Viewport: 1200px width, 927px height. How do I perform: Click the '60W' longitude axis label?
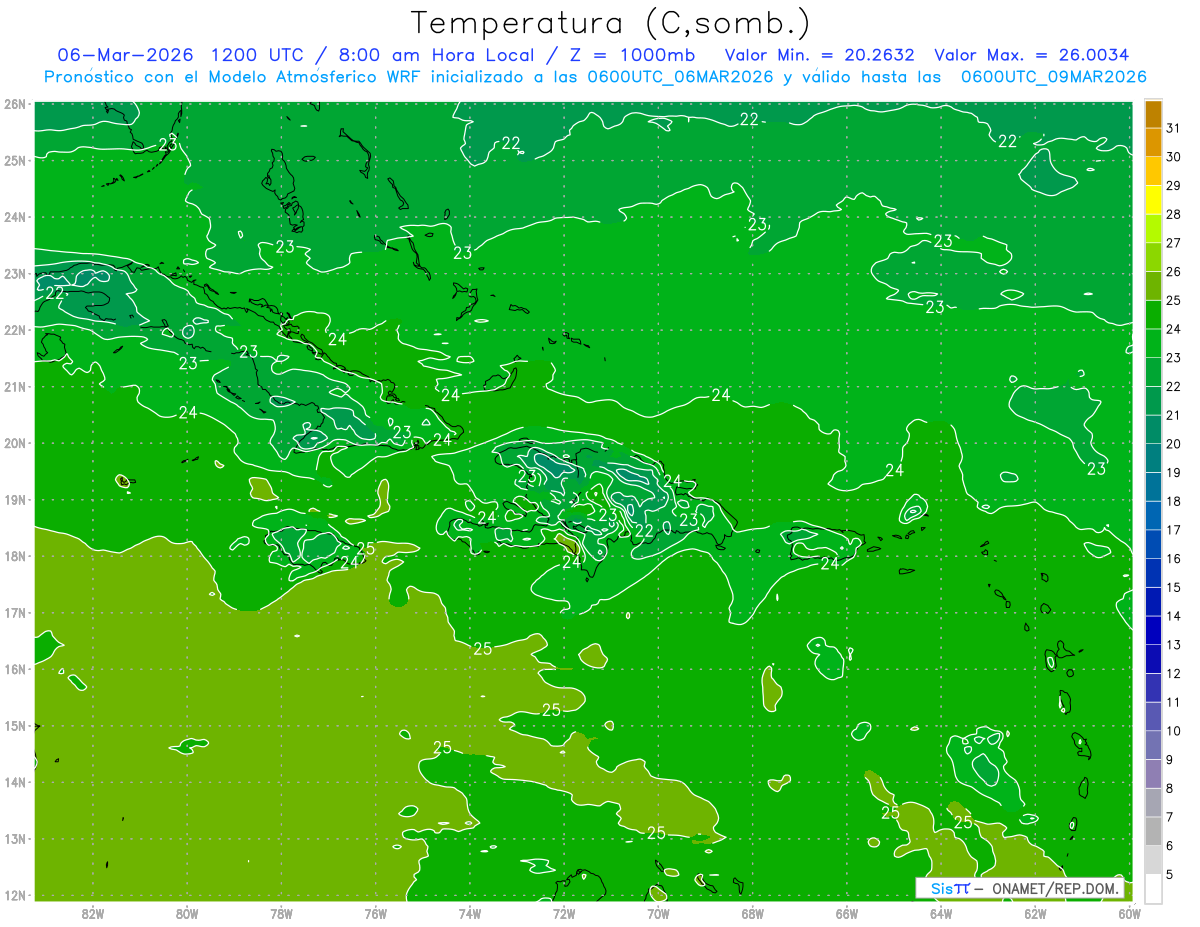click(x=1130, y=913)
